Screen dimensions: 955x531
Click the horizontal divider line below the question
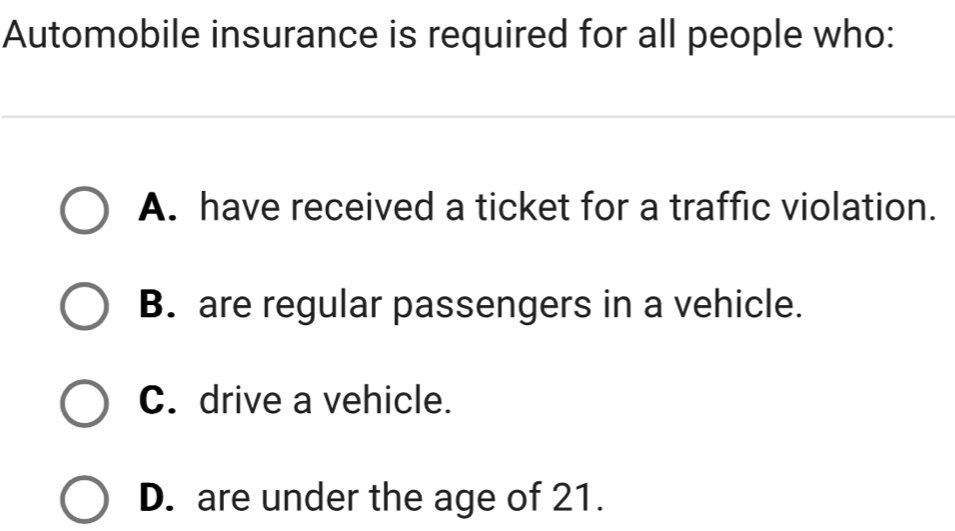(478, 116)
